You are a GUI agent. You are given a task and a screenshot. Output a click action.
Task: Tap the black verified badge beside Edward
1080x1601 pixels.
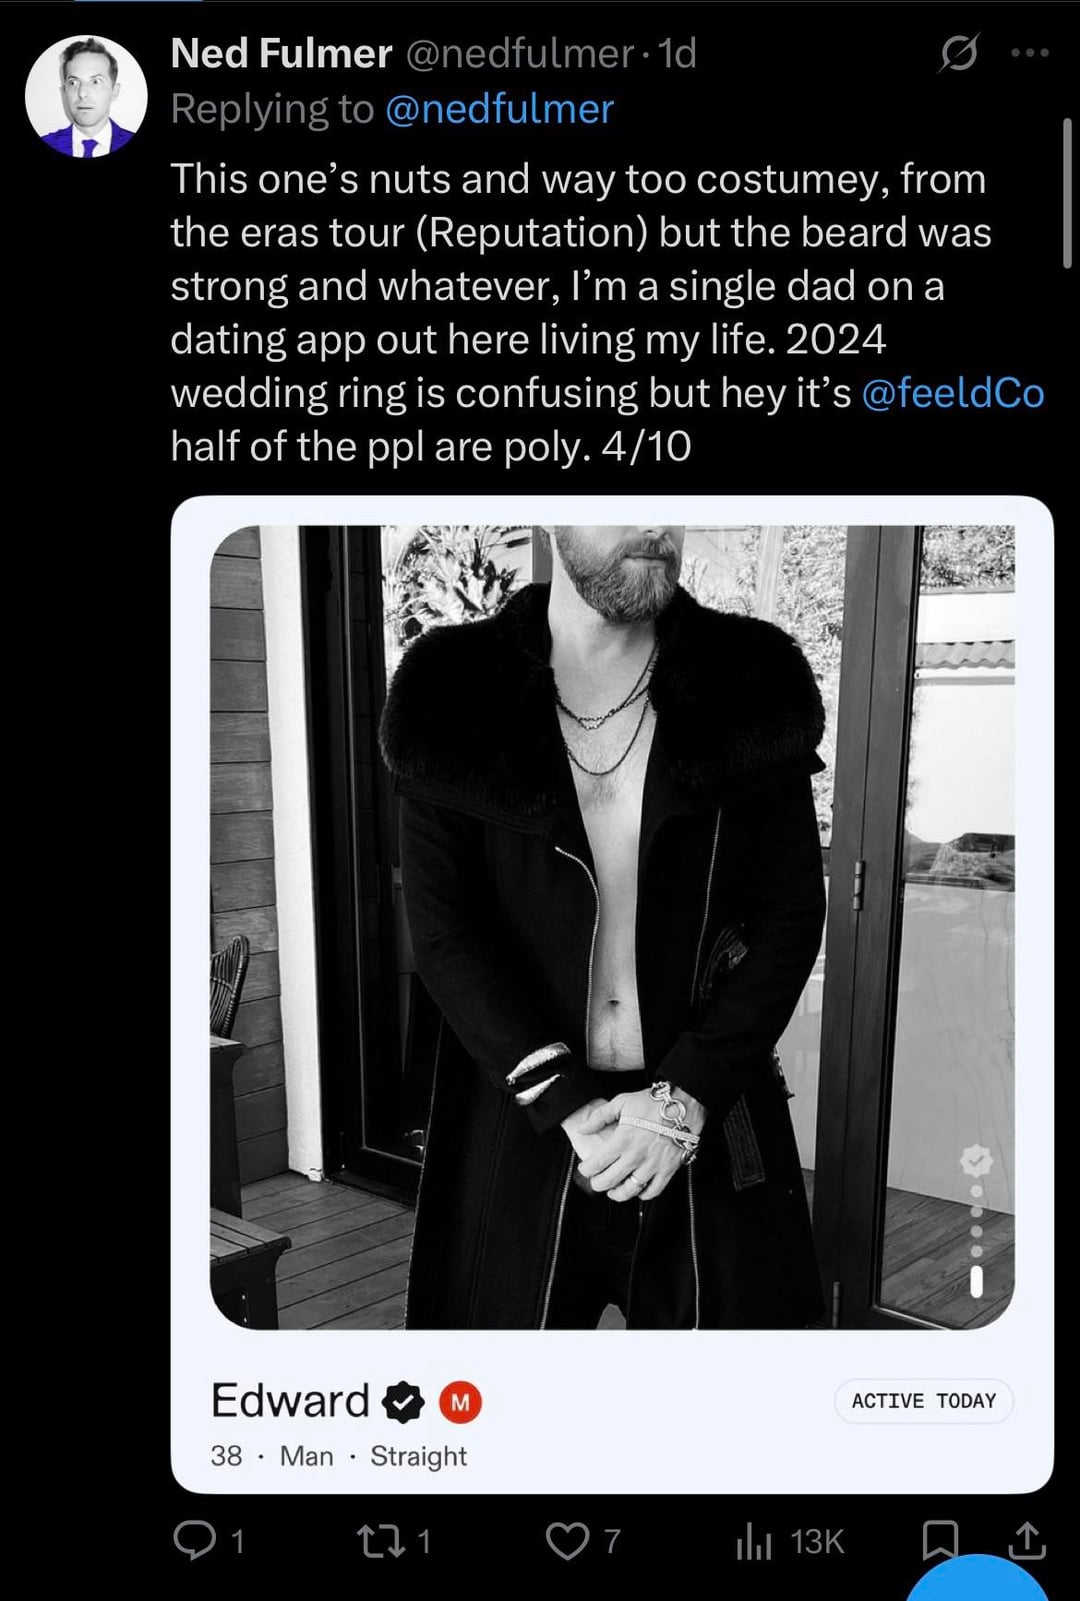click(403, 1401)
